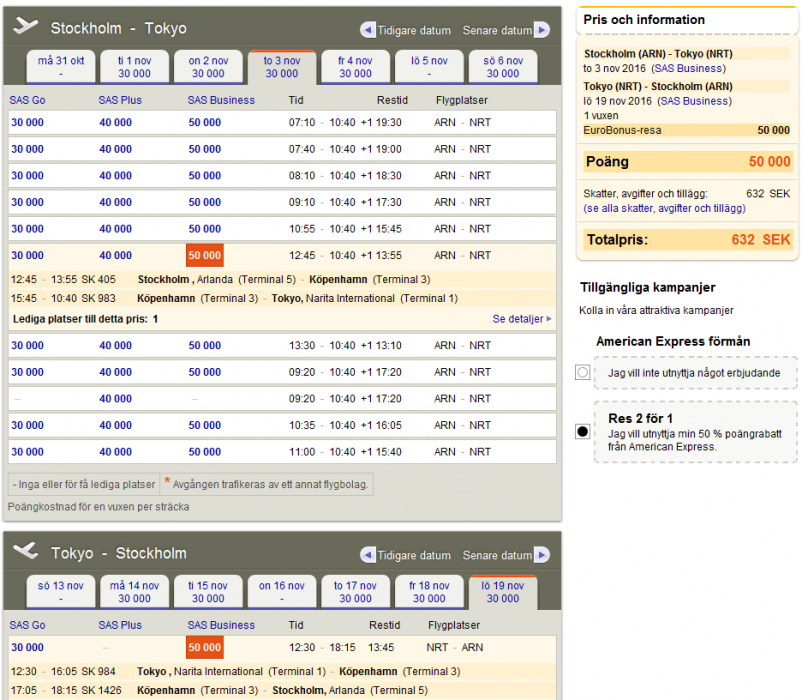
Task: Select highlighted 50 000 Business fare on return flight
Action: tap(205, 648)
